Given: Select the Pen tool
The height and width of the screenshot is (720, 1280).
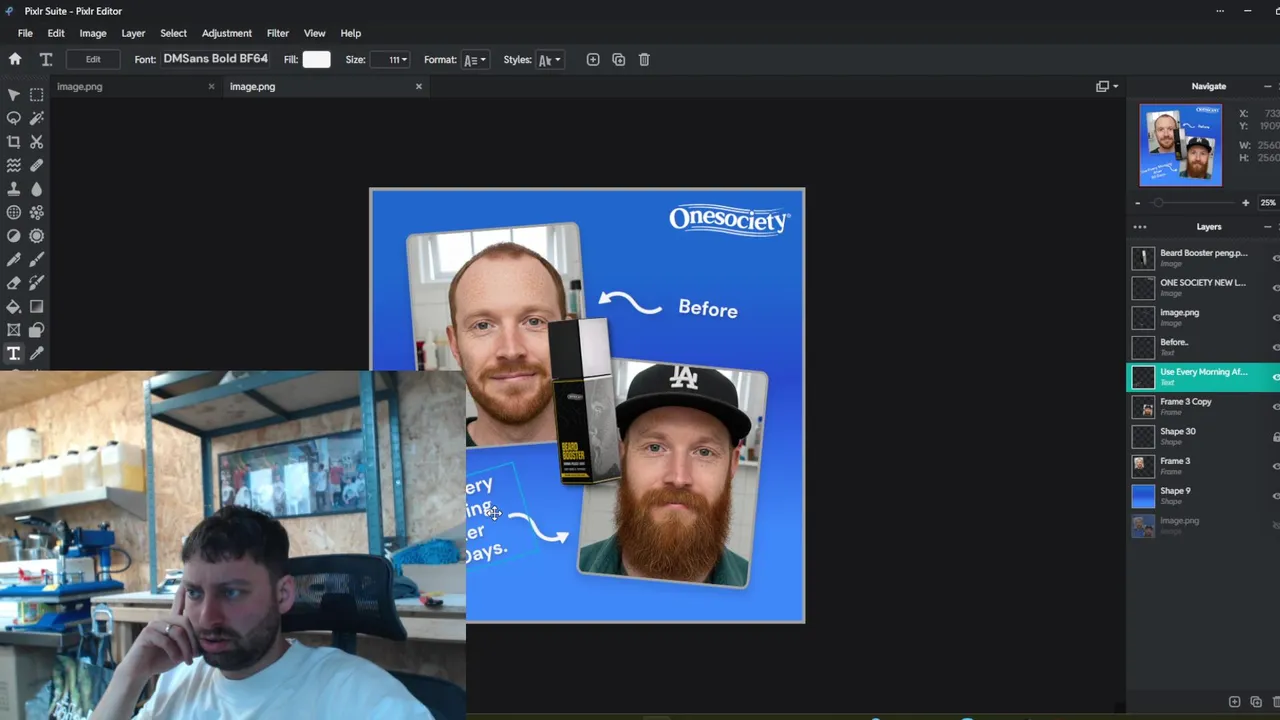Looking at the screenshot, I should click(x=14, y=260).
